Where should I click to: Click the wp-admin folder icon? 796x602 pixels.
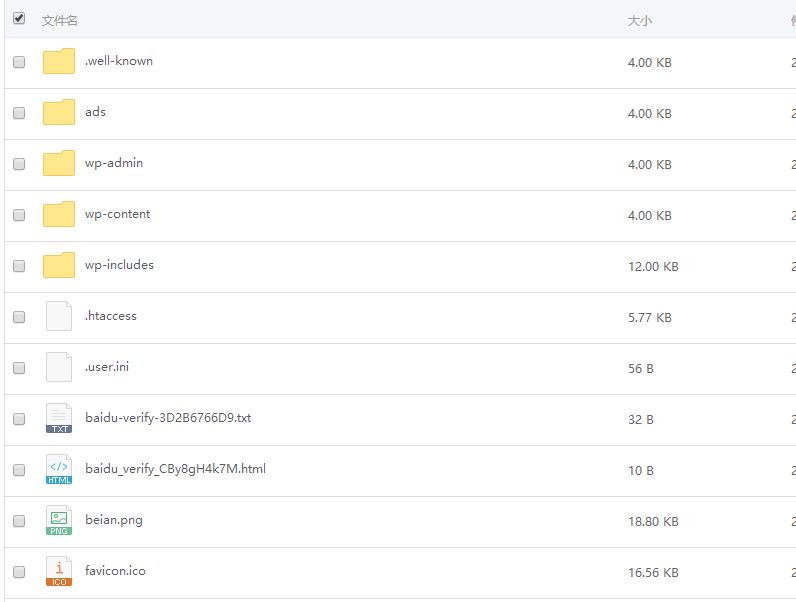[59, 164]
